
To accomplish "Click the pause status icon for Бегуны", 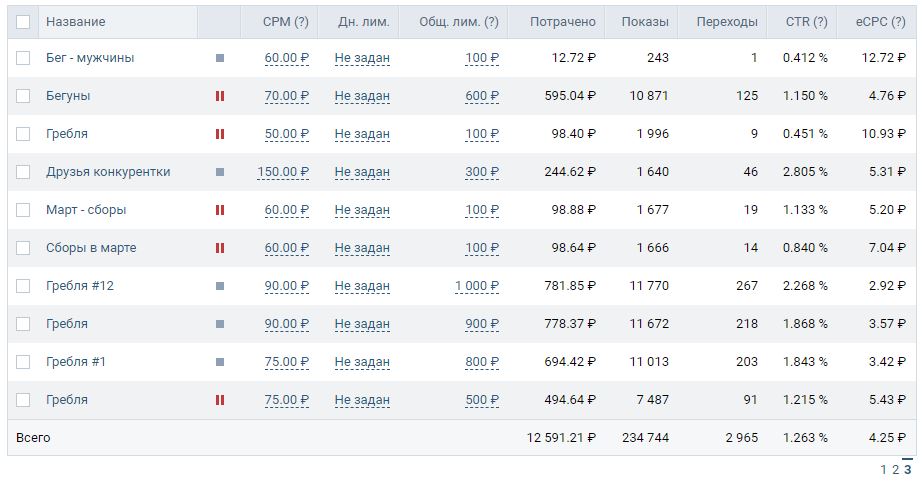I will click(220, 96).
